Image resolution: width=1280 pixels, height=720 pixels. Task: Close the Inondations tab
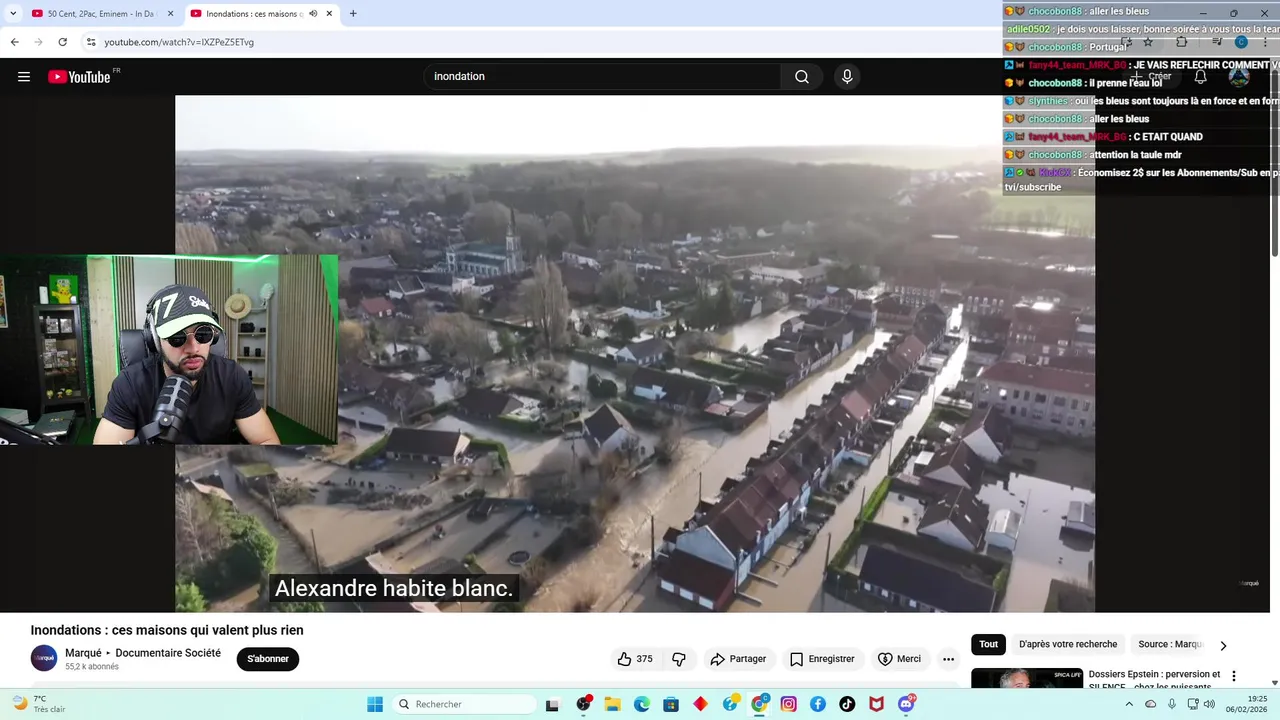pyautogui.click(x=329, y=14)
